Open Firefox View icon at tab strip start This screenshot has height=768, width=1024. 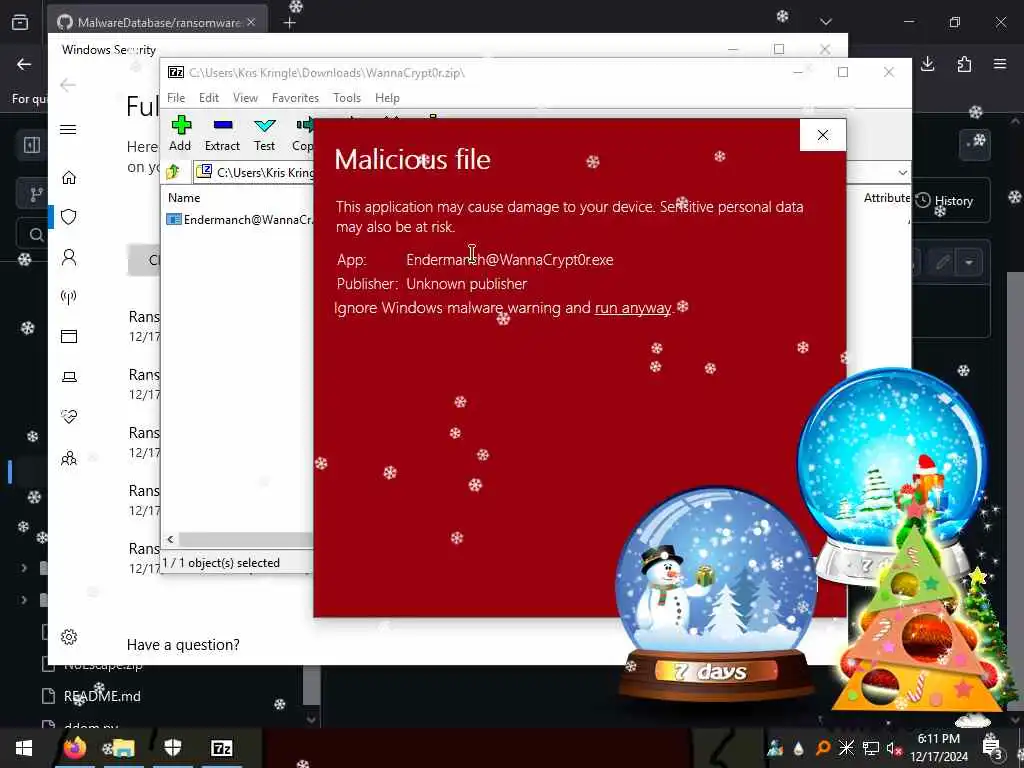click(20, 22)
